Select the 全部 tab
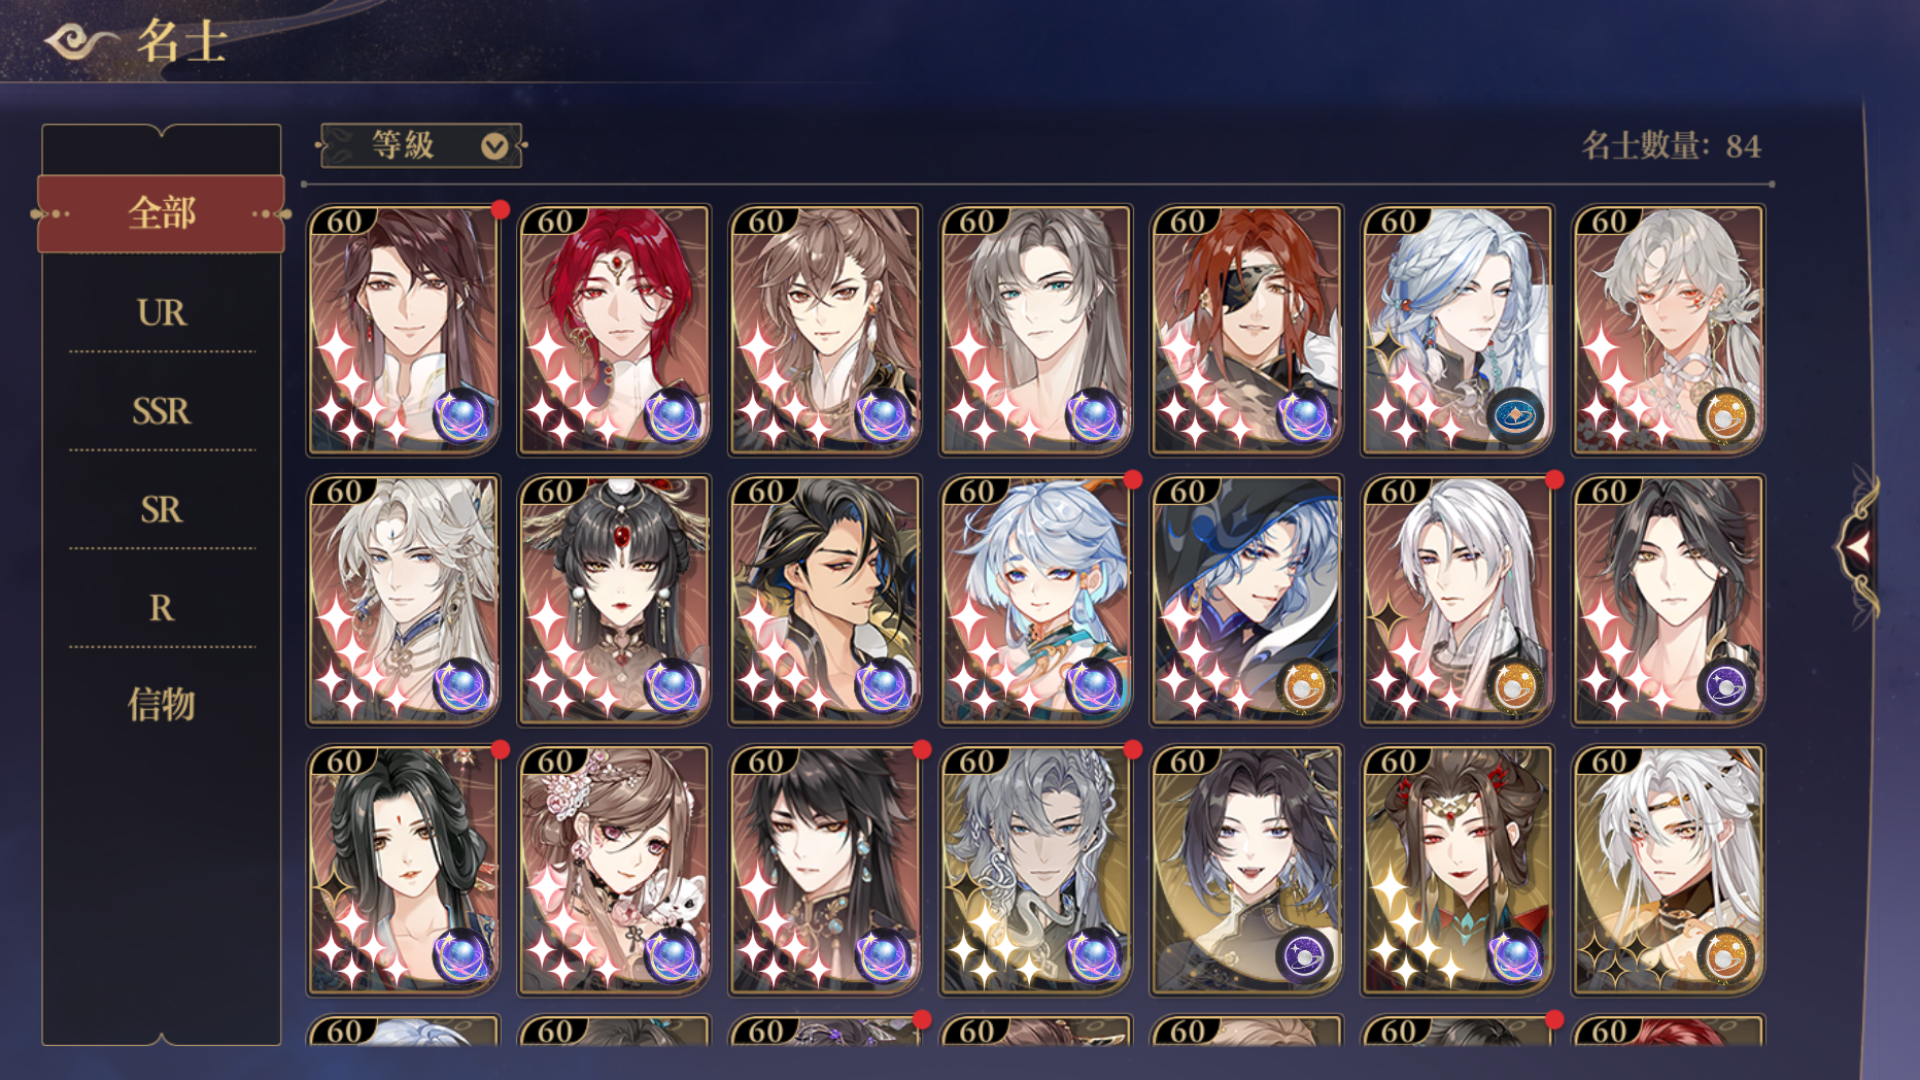The height and width of the screenshot is (1080, 1920). tap(161, 213)
